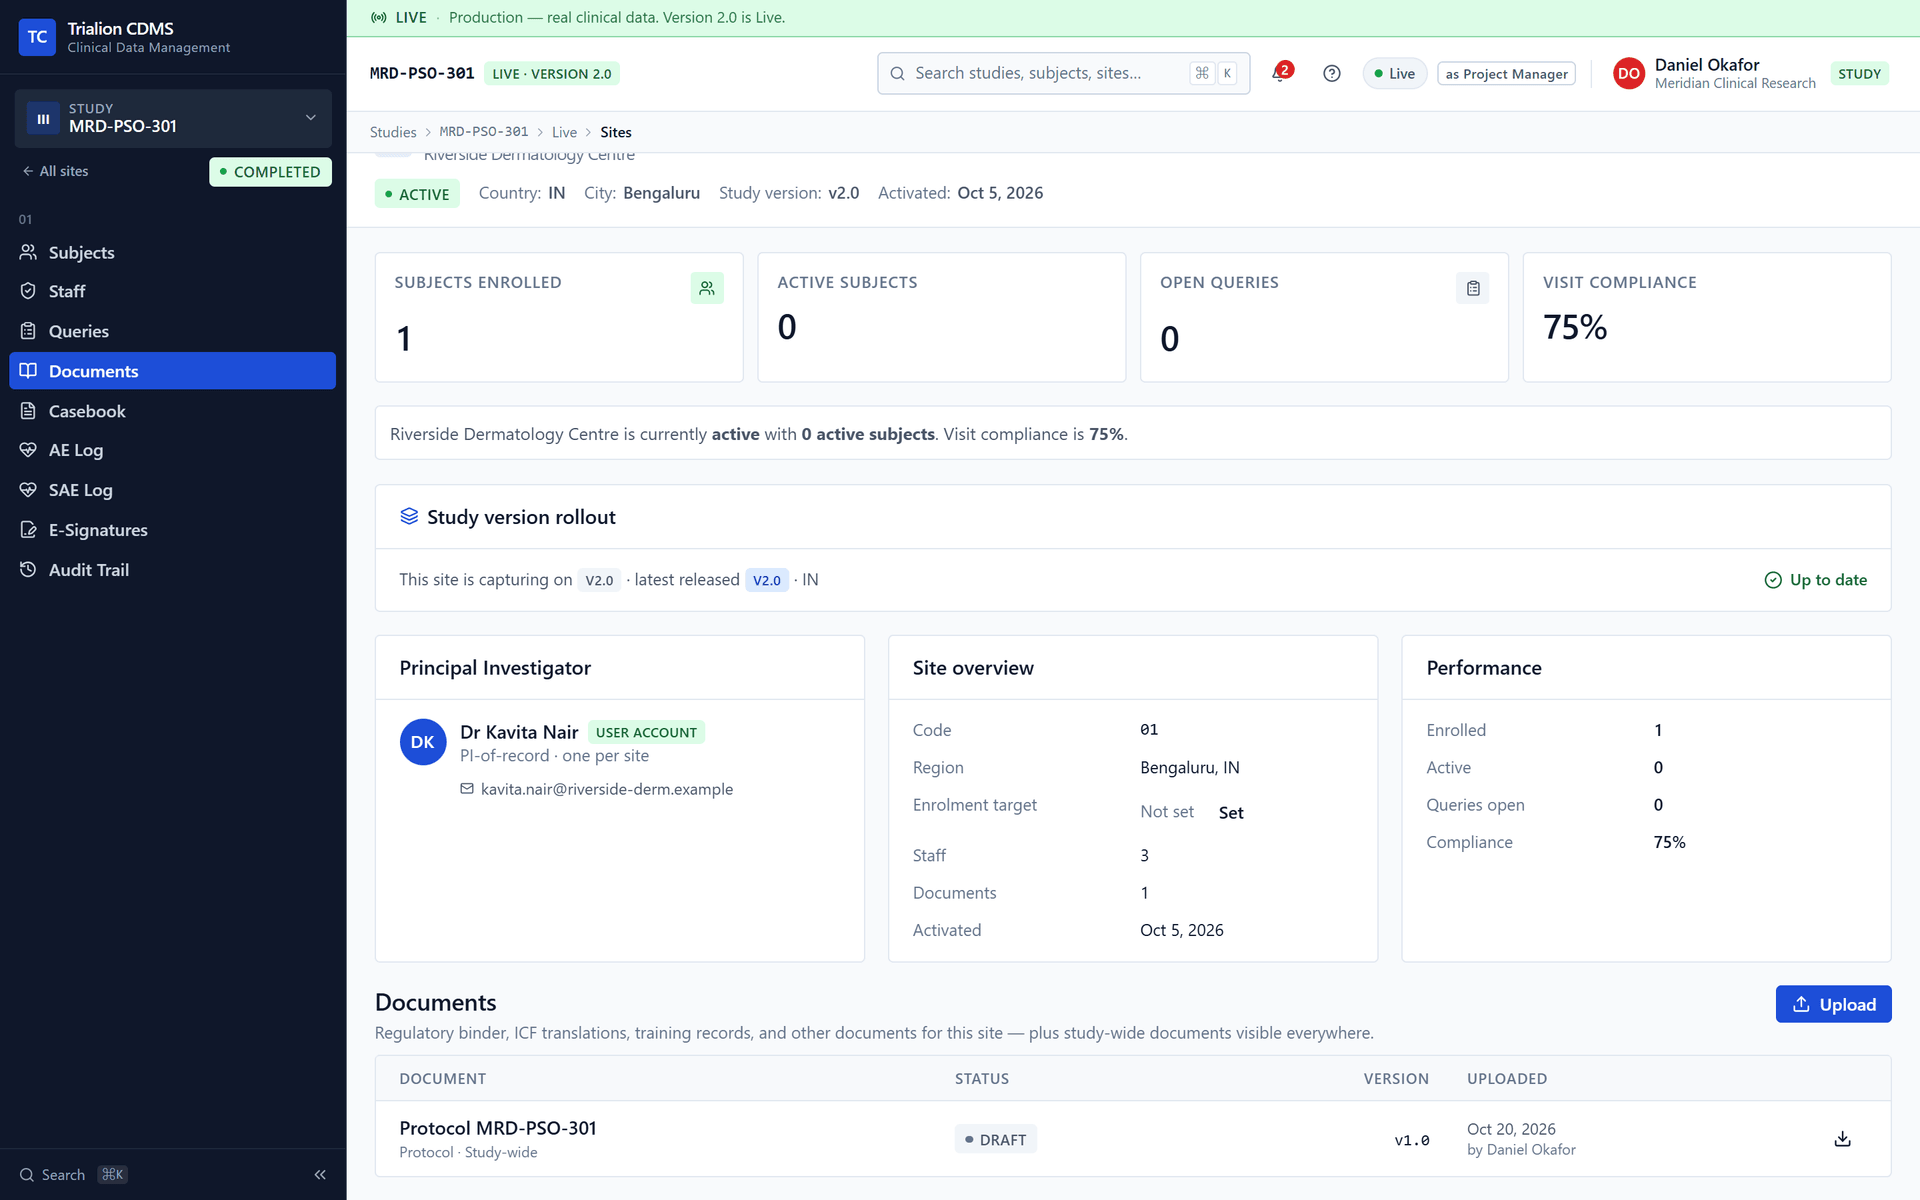Expand the MRD-PSO-301 study selector

tap(173, 118)
